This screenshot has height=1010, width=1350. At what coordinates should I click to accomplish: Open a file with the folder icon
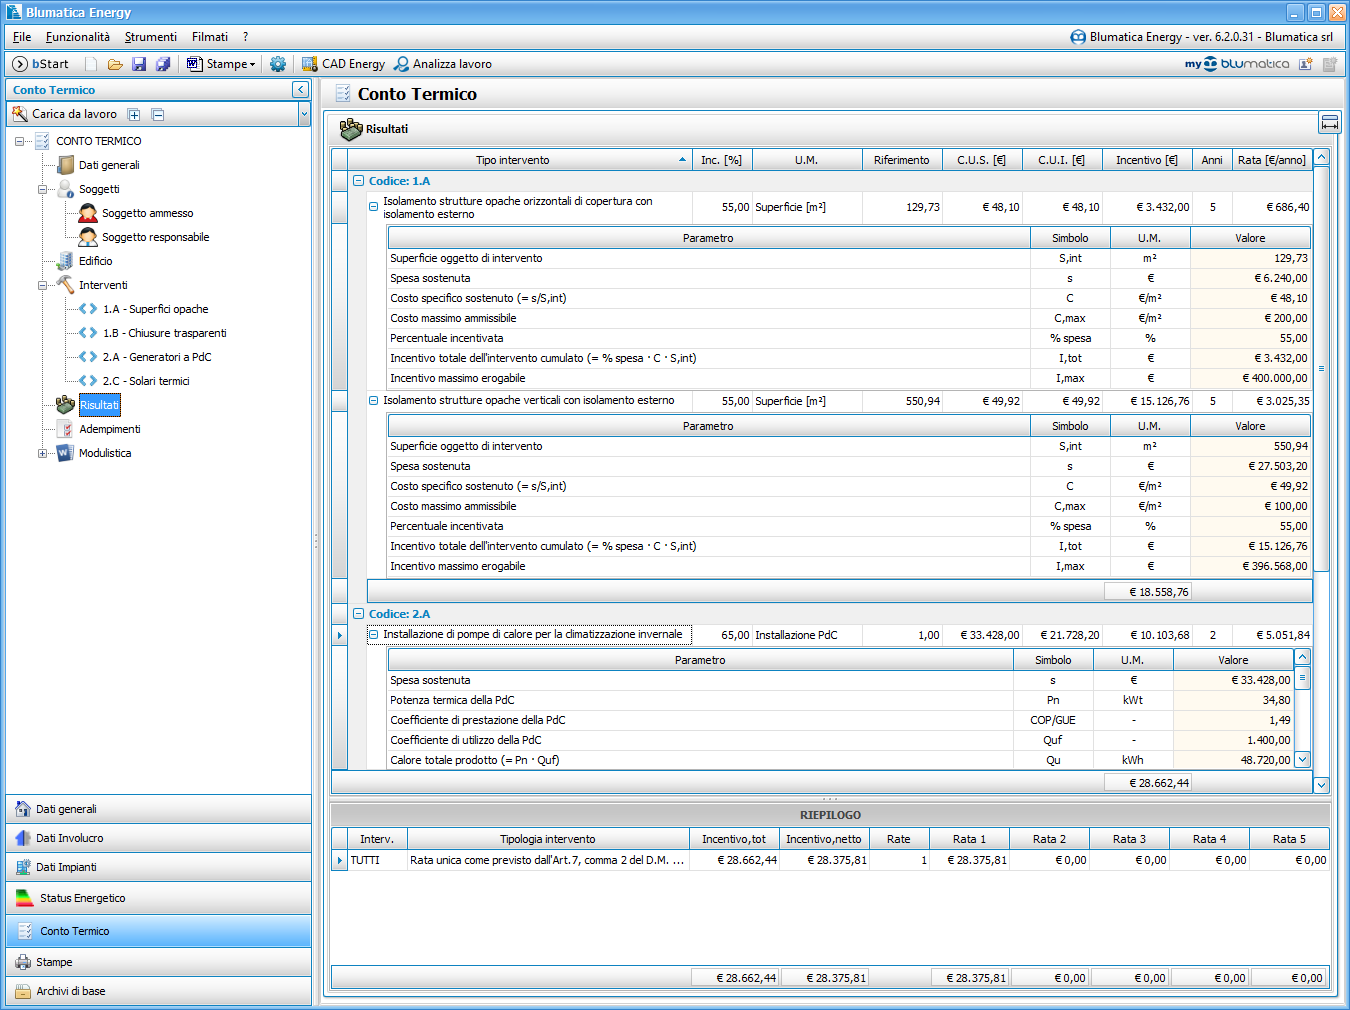pyautogui.click(x=115, y=64)
